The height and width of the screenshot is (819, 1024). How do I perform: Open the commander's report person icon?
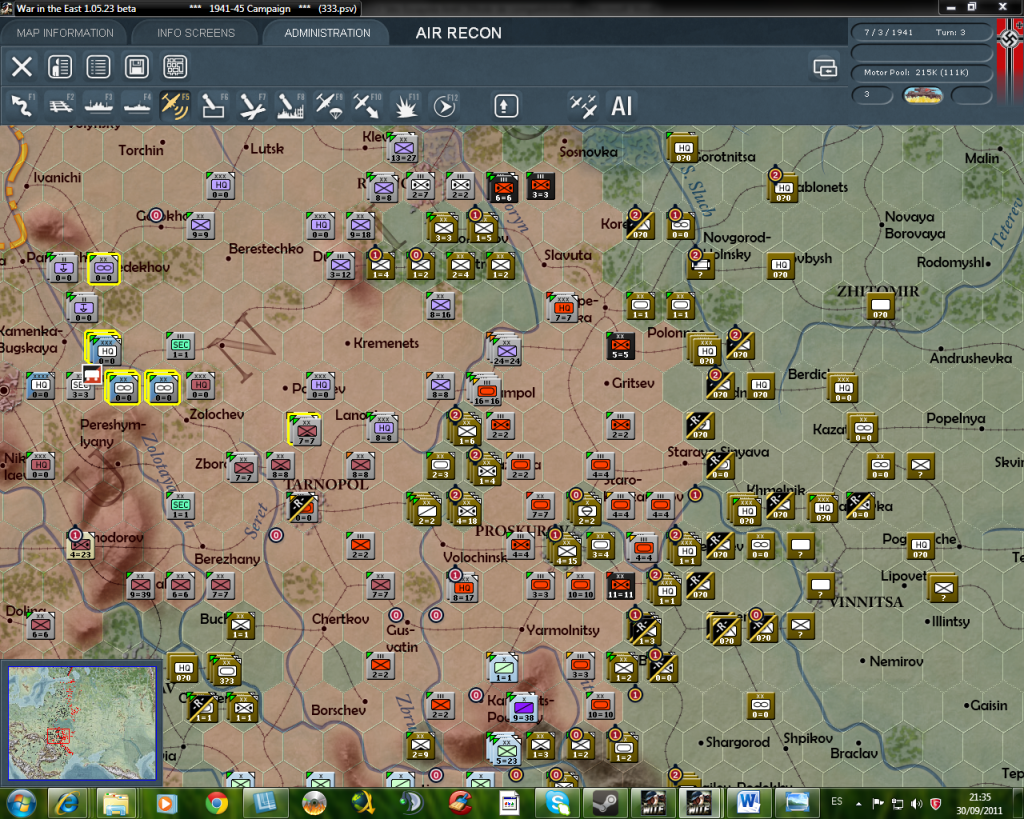pyautogui.click(x=60, y=67)
